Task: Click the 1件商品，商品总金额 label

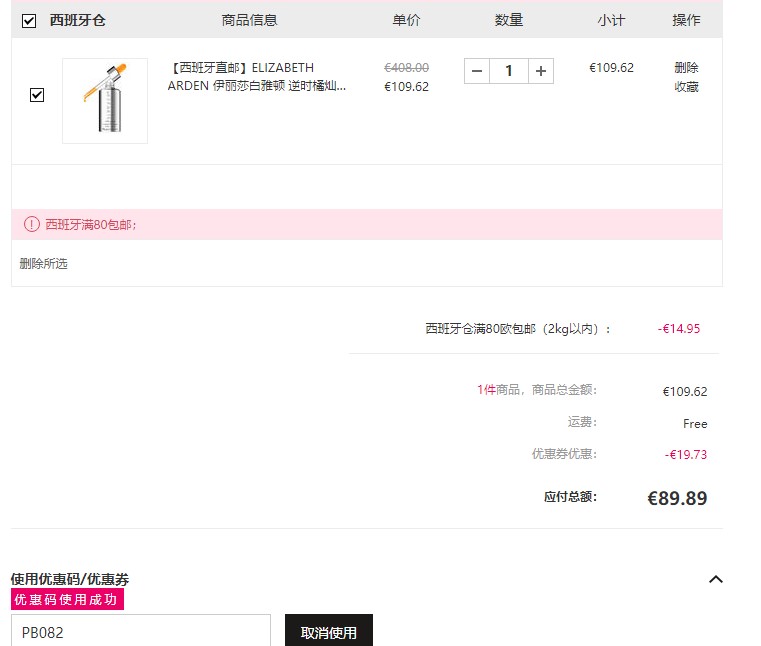Action: pyautogui.click(x=537, y=390)
